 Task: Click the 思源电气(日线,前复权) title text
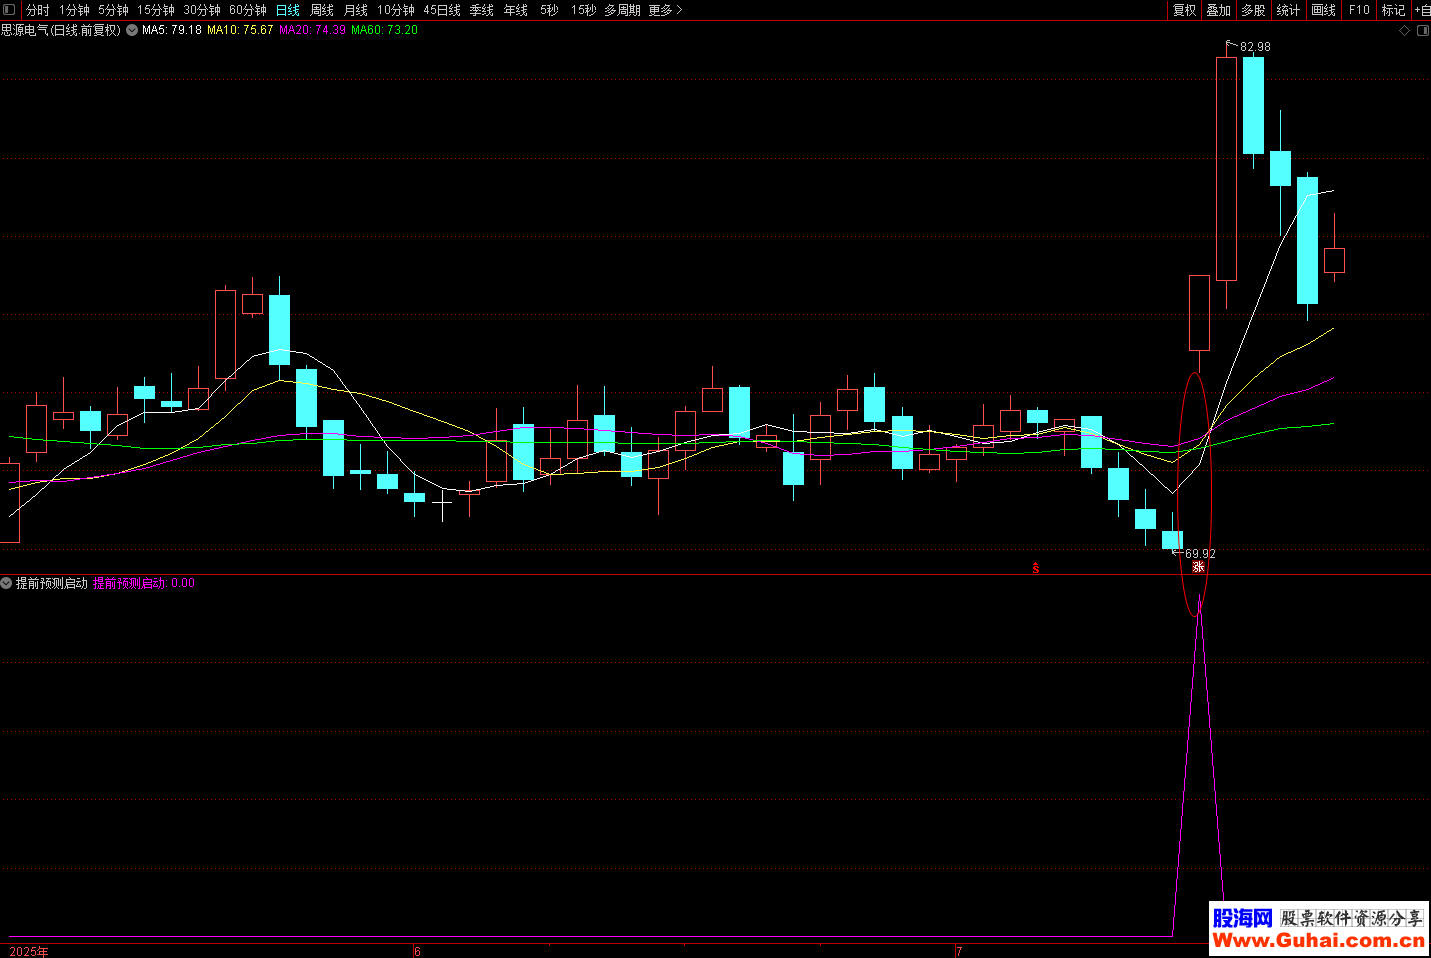(61, 30)
